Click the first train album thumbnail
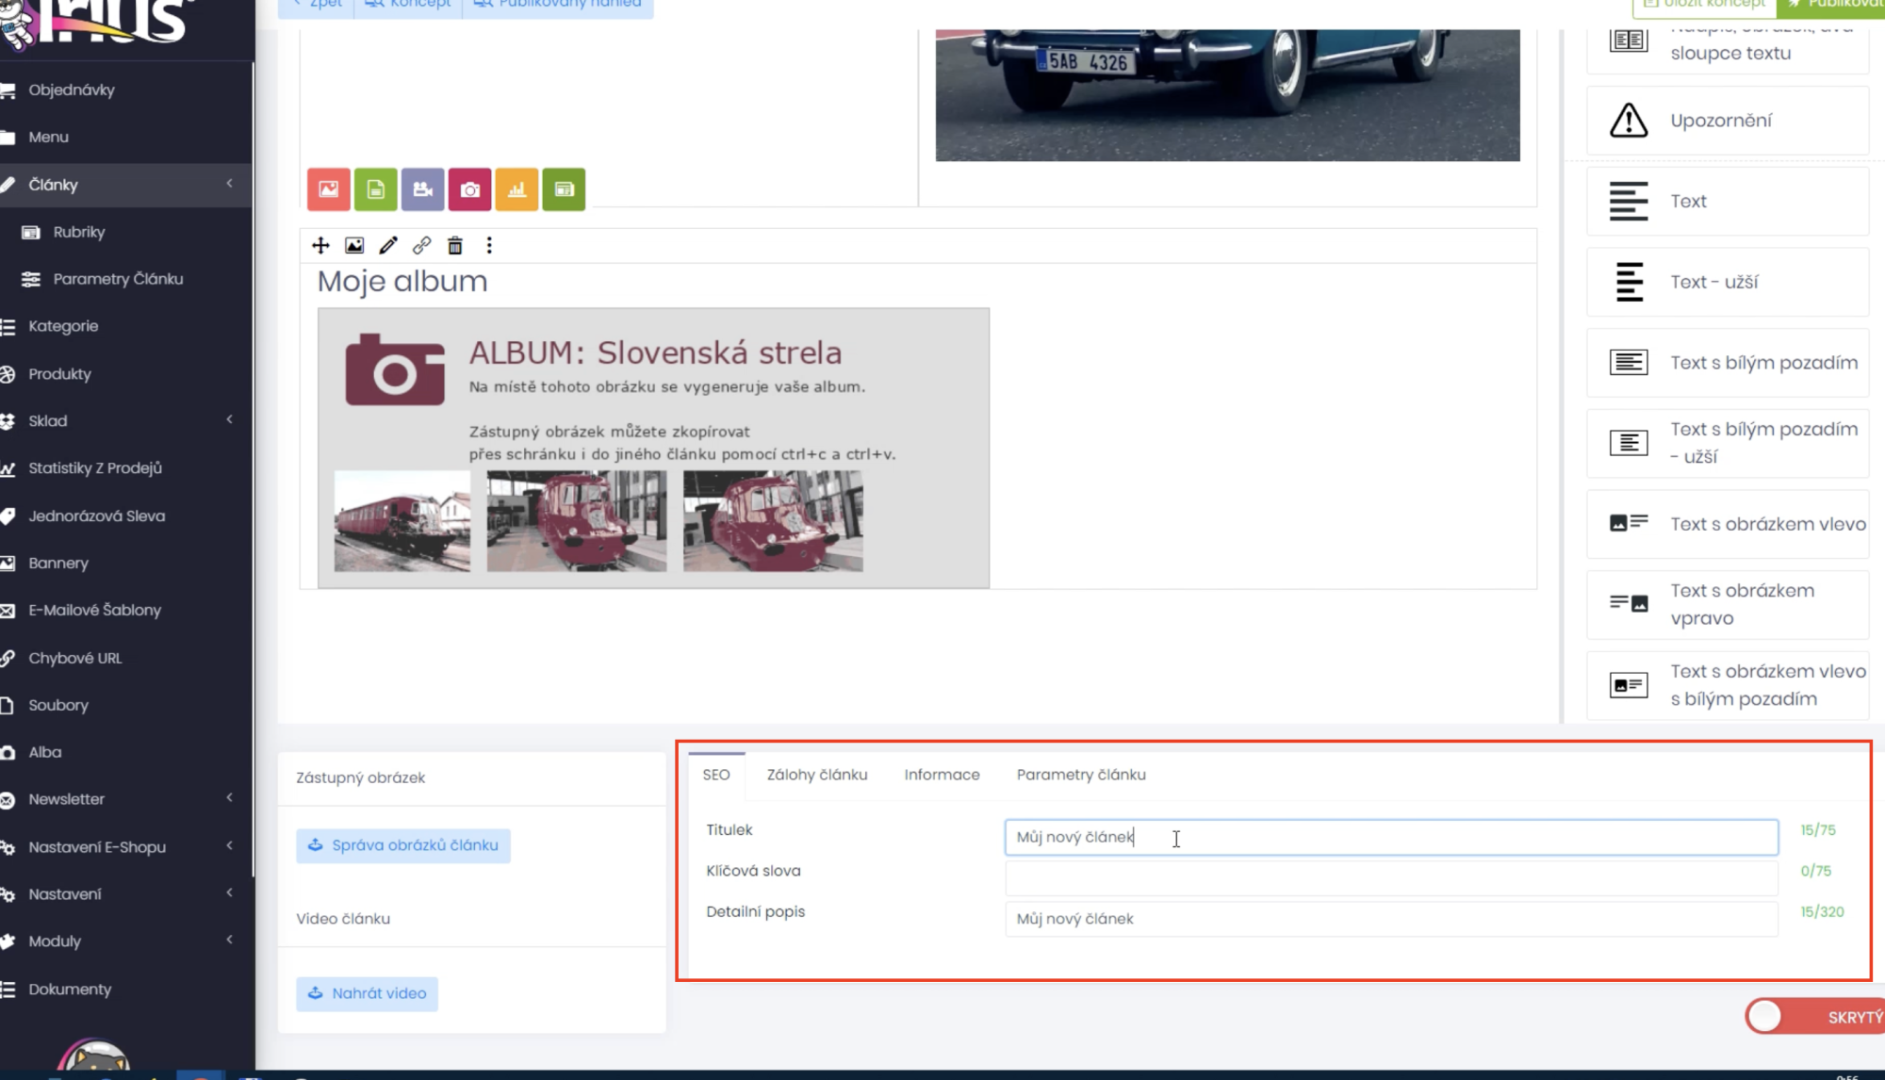The image size is (1885, 1080). [402, 521]
